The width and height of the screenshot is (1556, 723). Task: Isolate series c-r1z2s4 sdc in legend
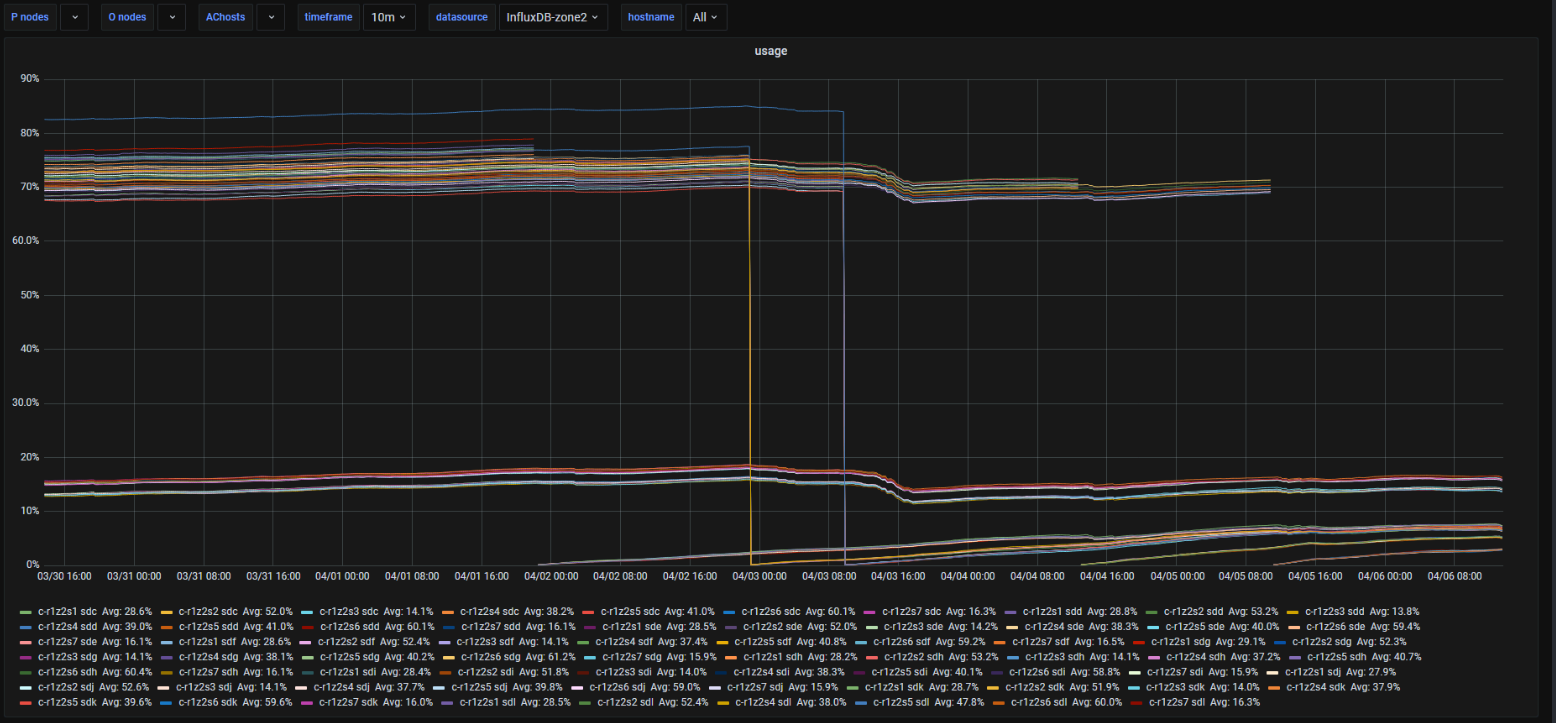(x=490, y=611)
